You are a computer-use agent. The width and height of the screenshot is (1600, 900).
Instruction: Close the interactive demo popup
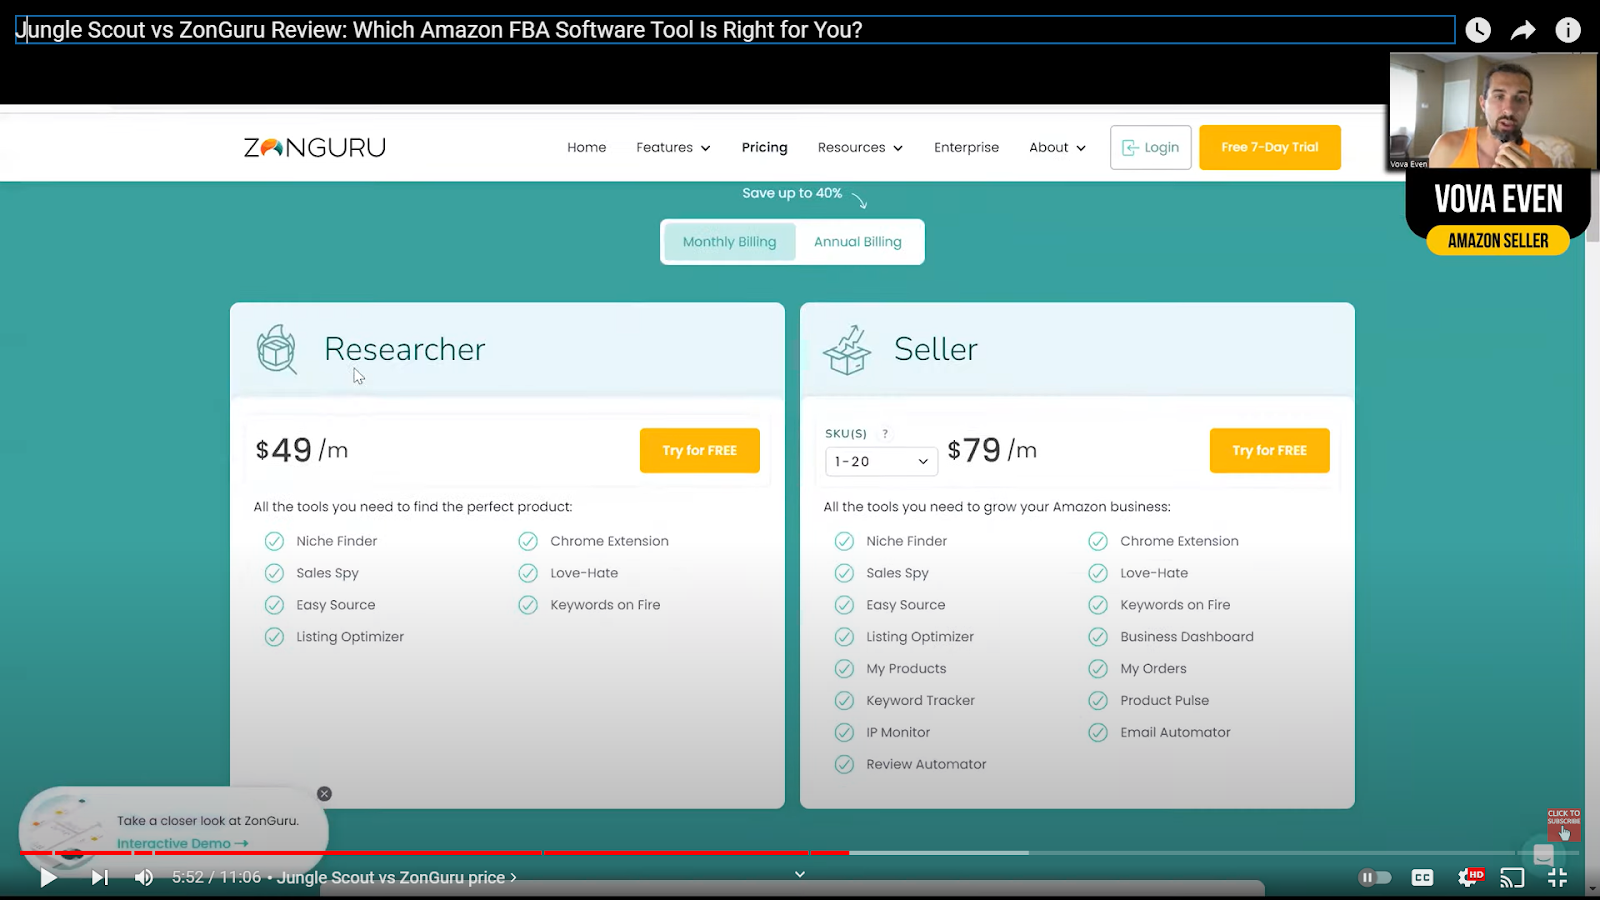324,794
